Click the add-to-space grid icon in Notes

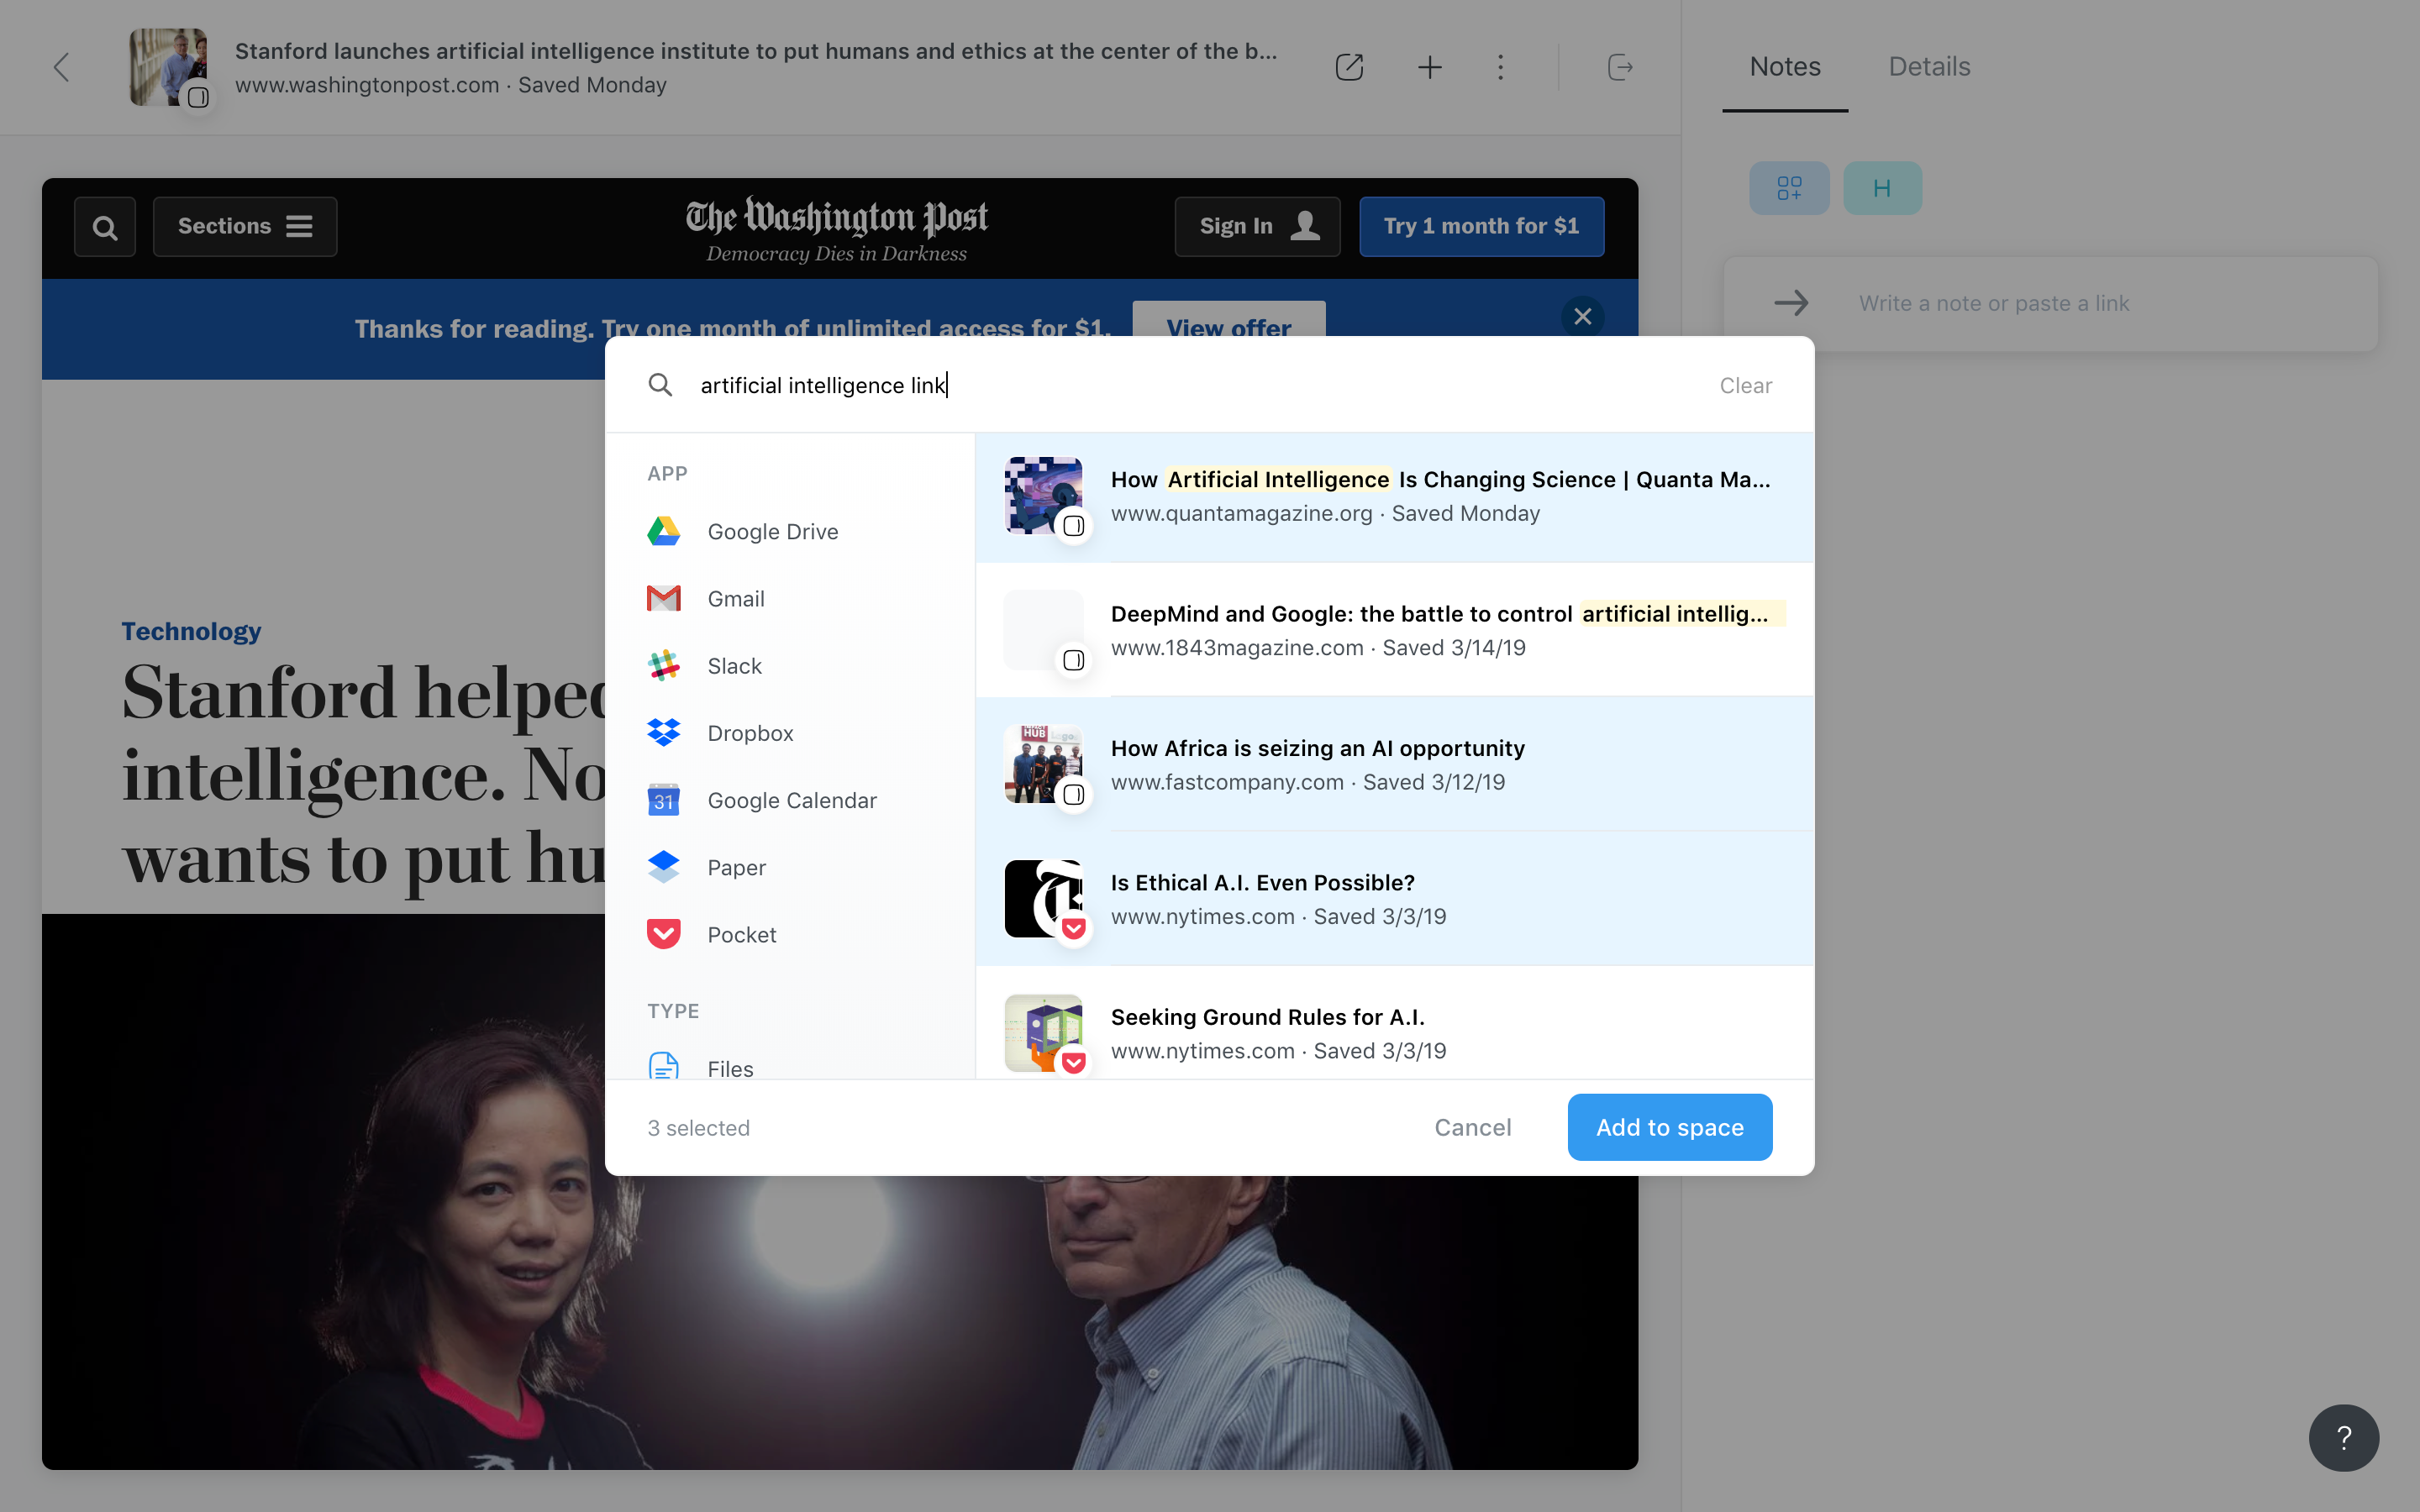[1789, 188]
